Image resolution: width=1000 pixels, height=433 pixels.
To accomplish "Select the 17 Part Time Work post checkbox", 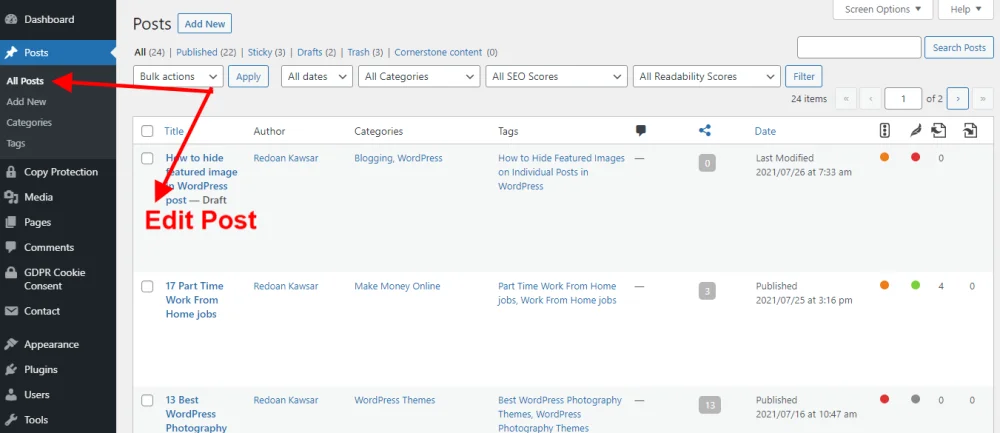I will pyautogui.click(x=147, y=286).
